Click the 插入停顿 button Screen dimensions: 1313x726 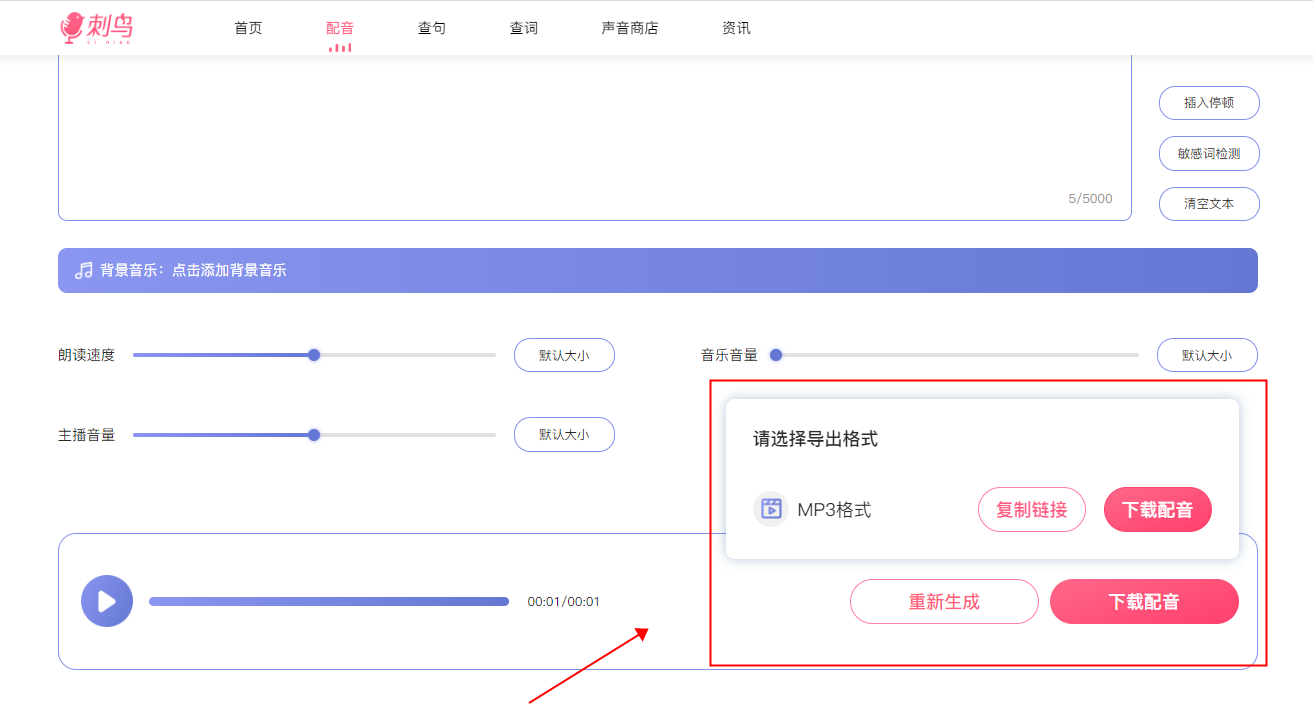pyautogui.click(x=1208, y=102)
